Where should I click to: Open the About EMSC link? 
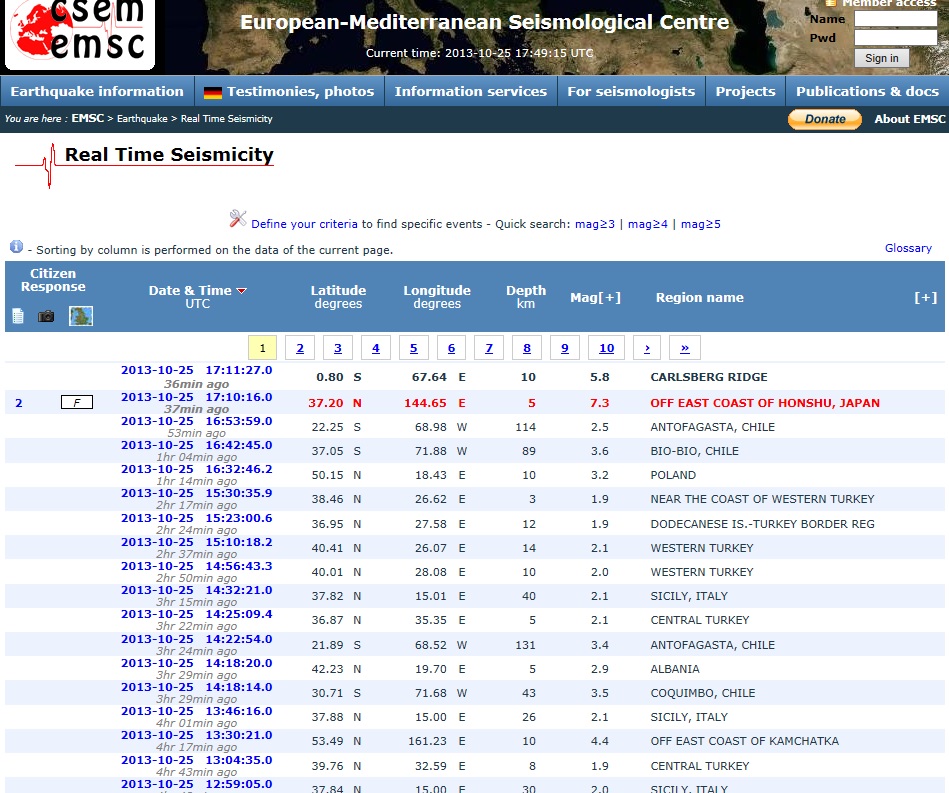[910, 119]
